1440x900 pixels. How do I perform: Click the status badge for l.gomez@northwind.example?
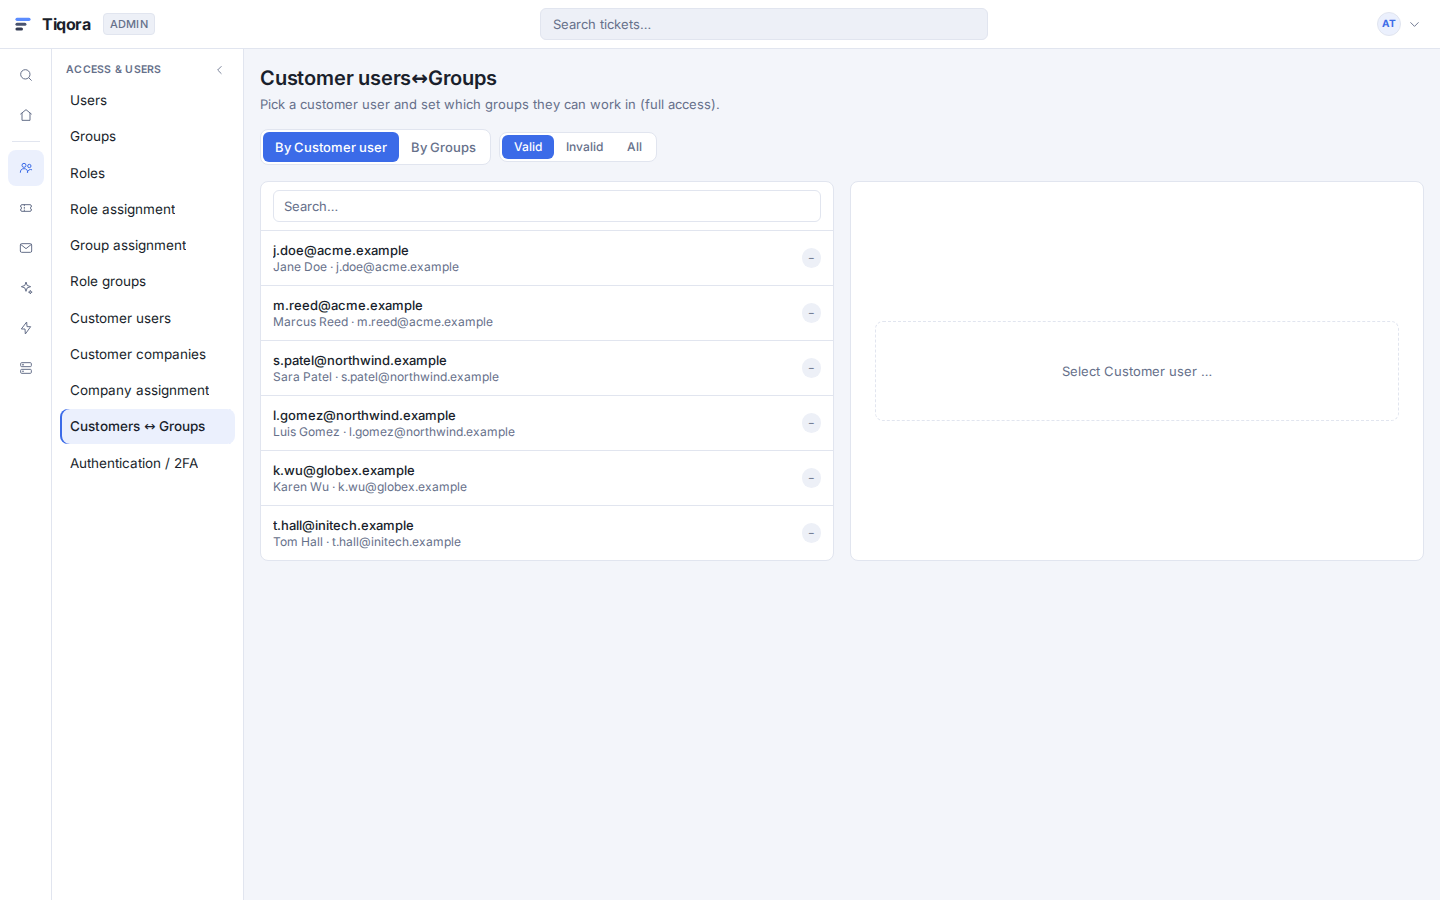811,423
